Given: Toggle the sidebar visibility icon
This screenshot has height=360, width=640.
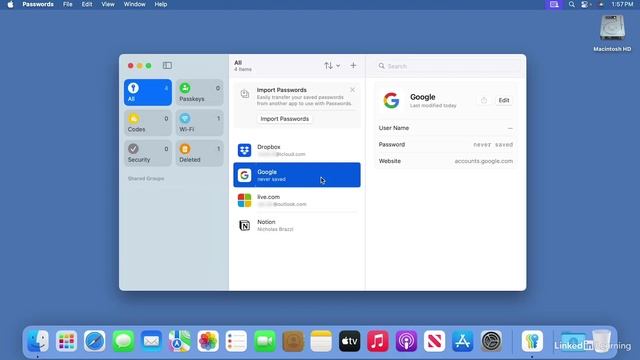Looking at the screenshot, I should point(167,65).
